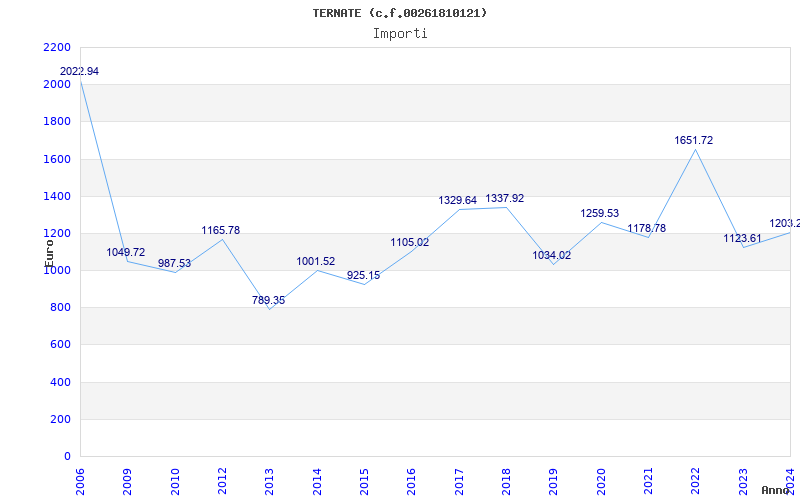Click y-axis value 0
The image size is (800, 500).
click(x=67, y=457)
